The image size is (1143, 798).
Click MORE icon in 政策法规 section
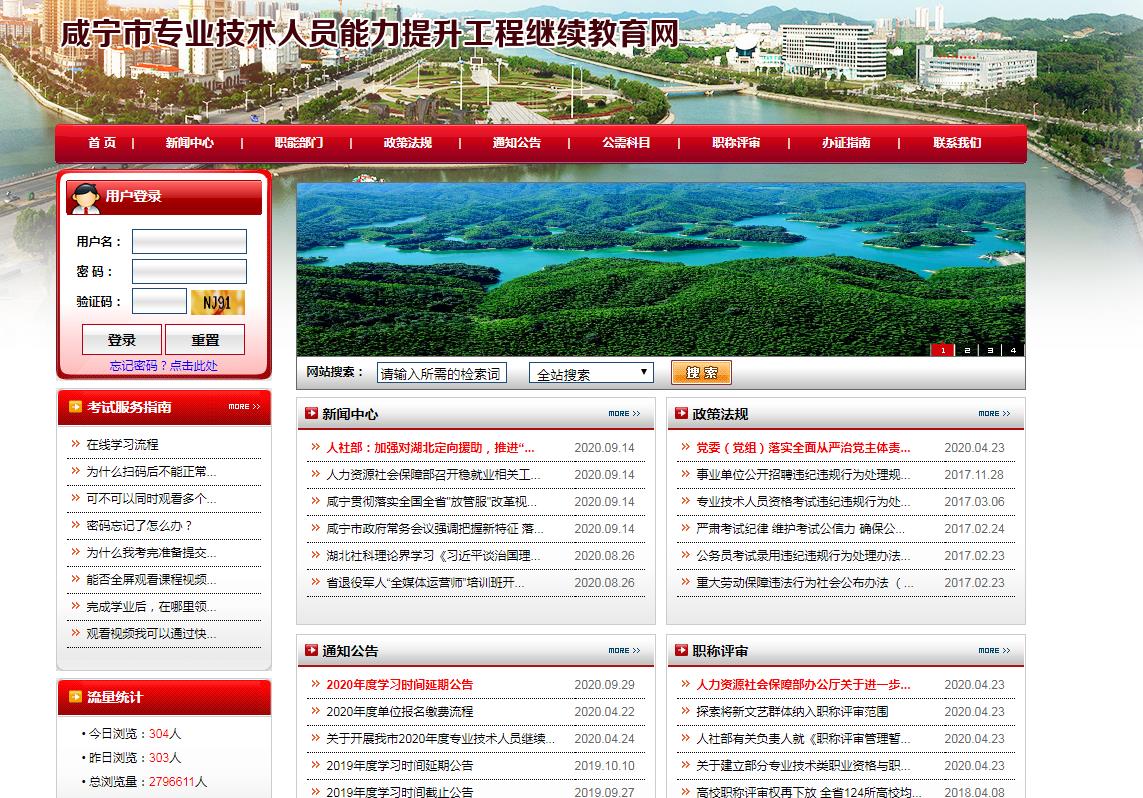(994, 414)
